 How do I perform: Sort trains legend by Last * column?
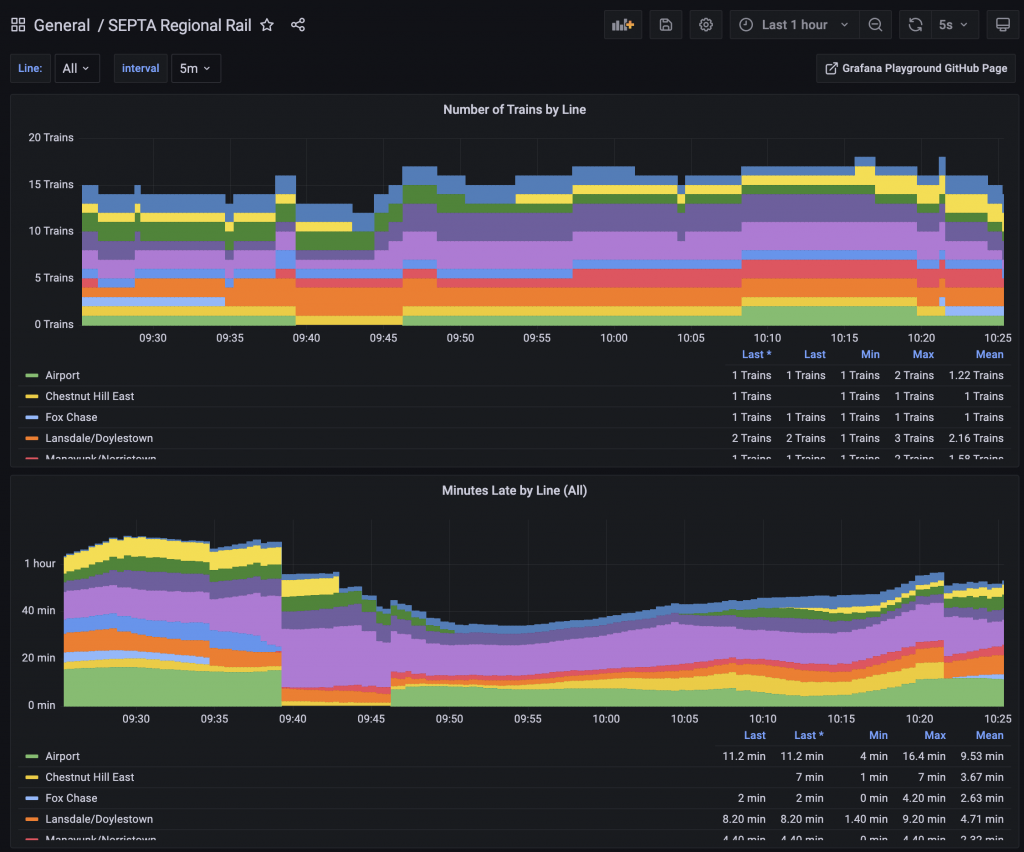point(756,355)
